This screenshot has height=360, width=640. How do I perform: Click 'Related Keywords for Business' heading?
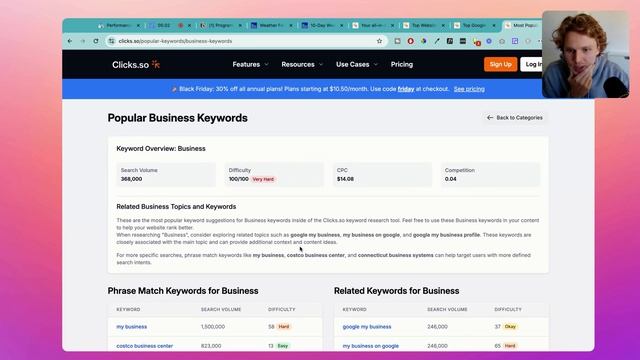click(396, 291)
